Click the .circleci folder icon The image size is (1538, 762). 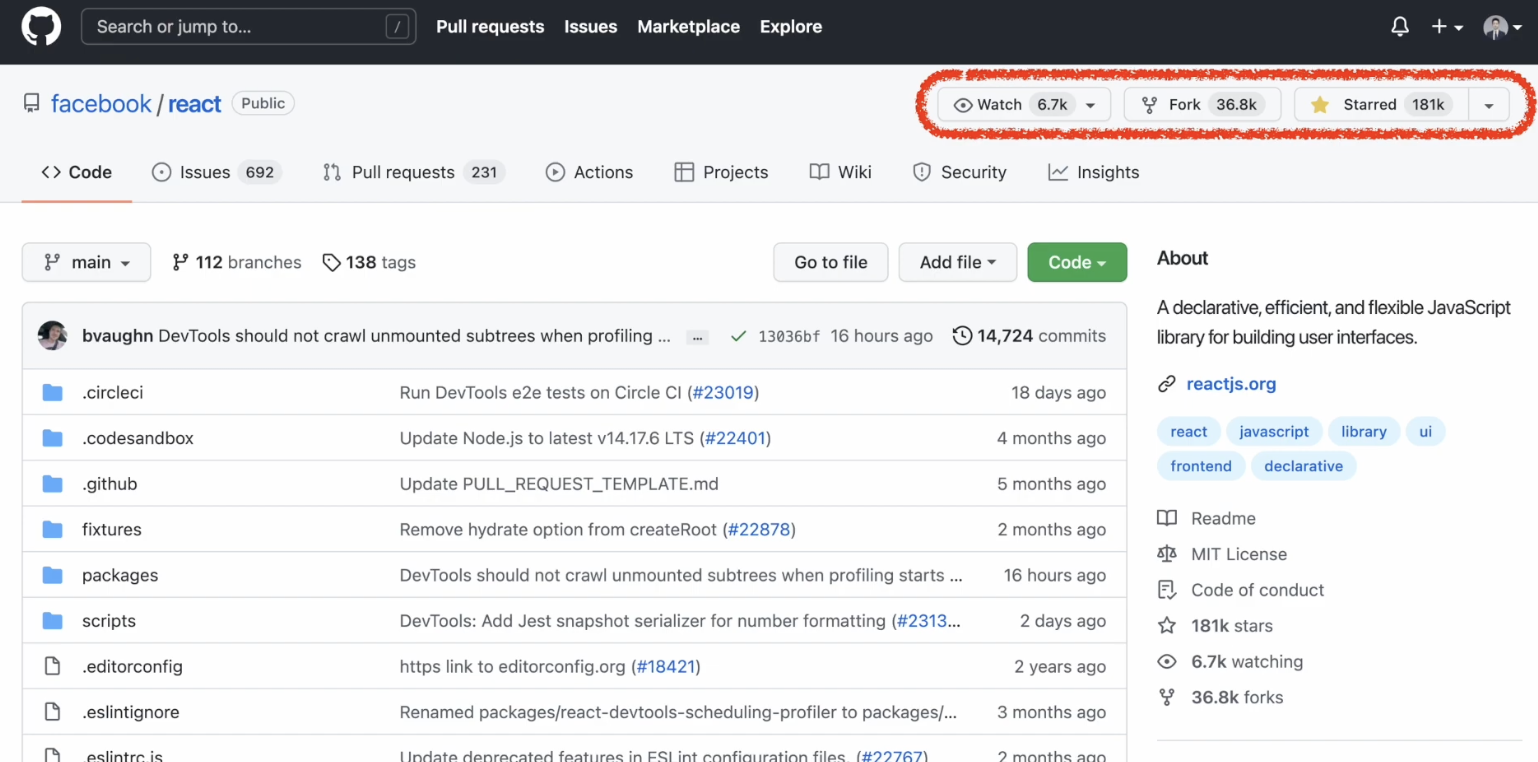pyautogui.click(x=53, y=393)
